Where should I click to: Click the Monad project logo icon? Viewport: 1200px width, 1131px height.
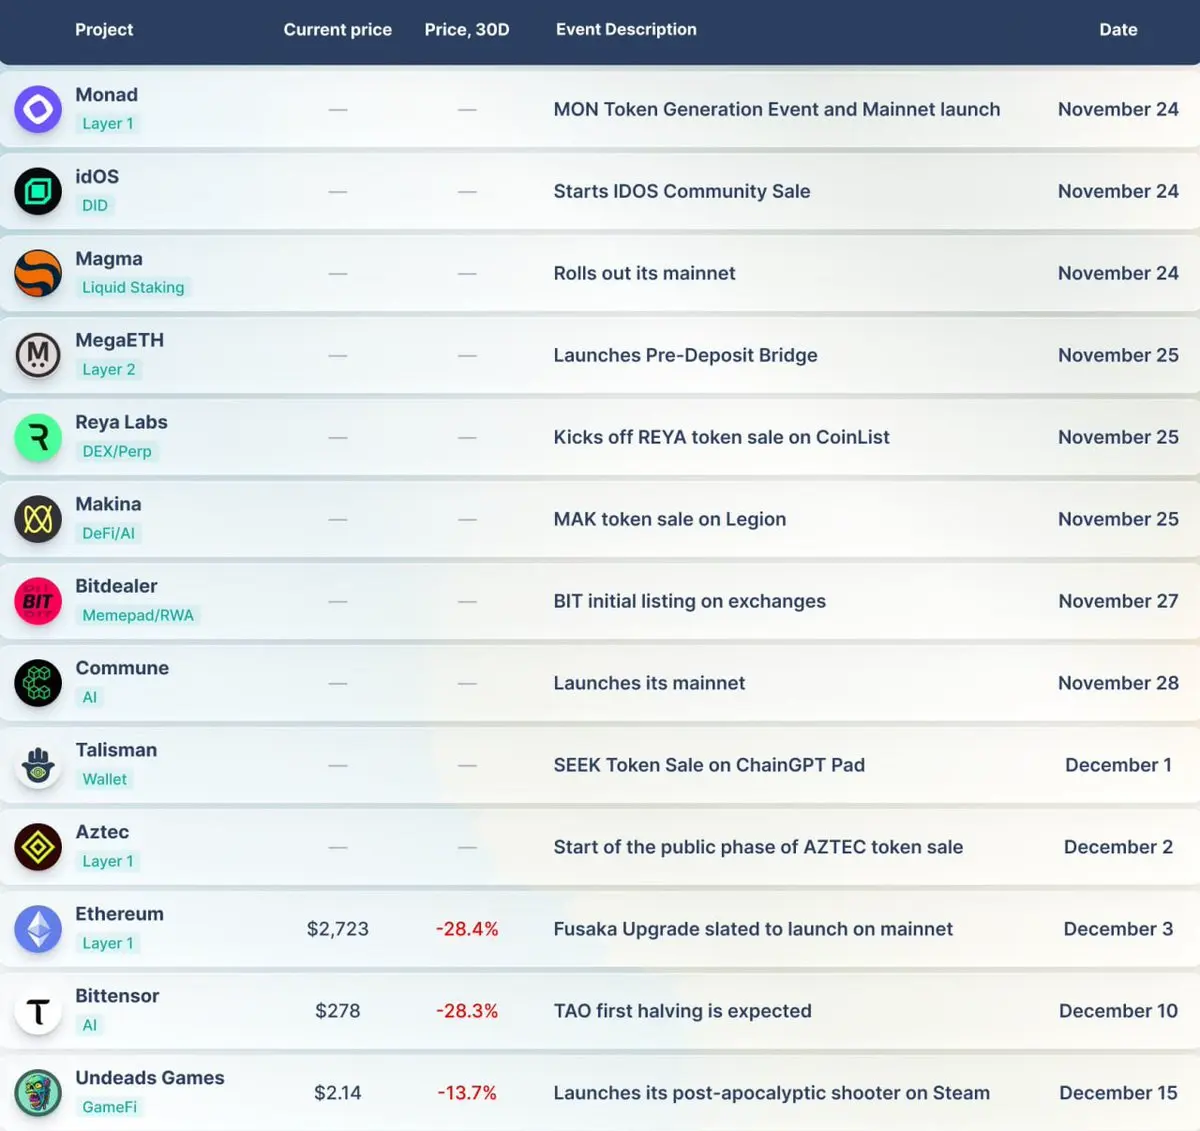[x=38, y=109]
